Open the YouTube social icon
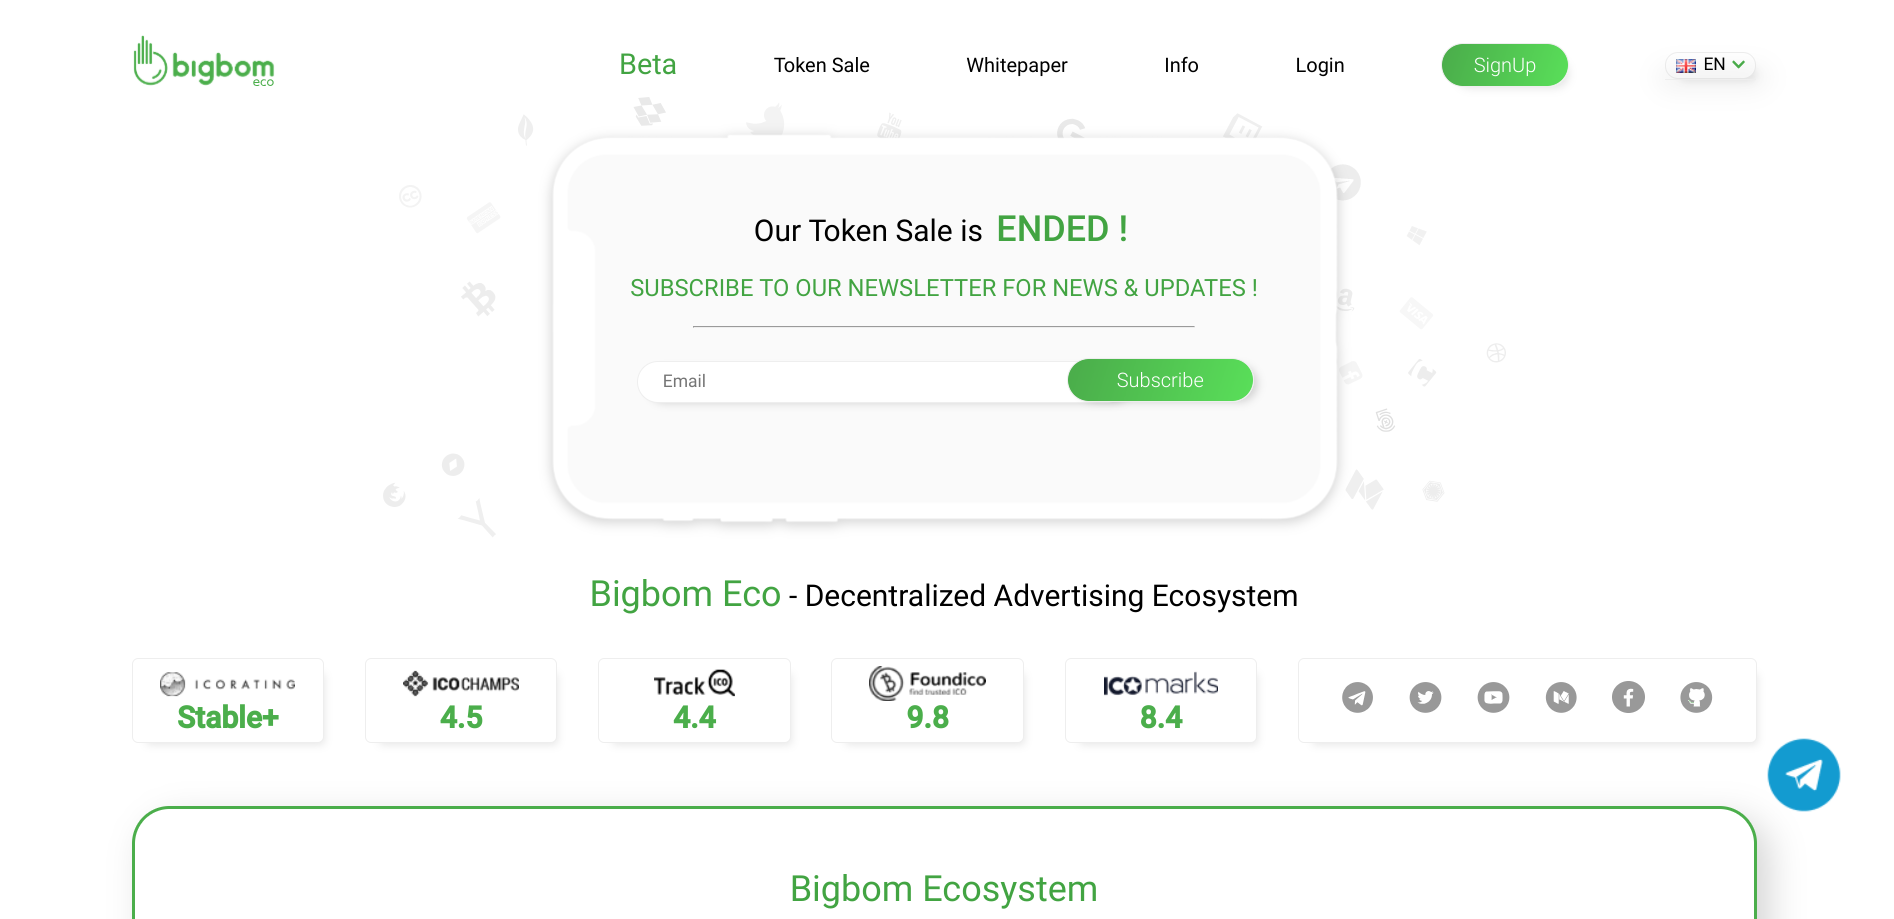Image resolution: width=1894 pixels, height=919 pixels. click(1493, 697)
